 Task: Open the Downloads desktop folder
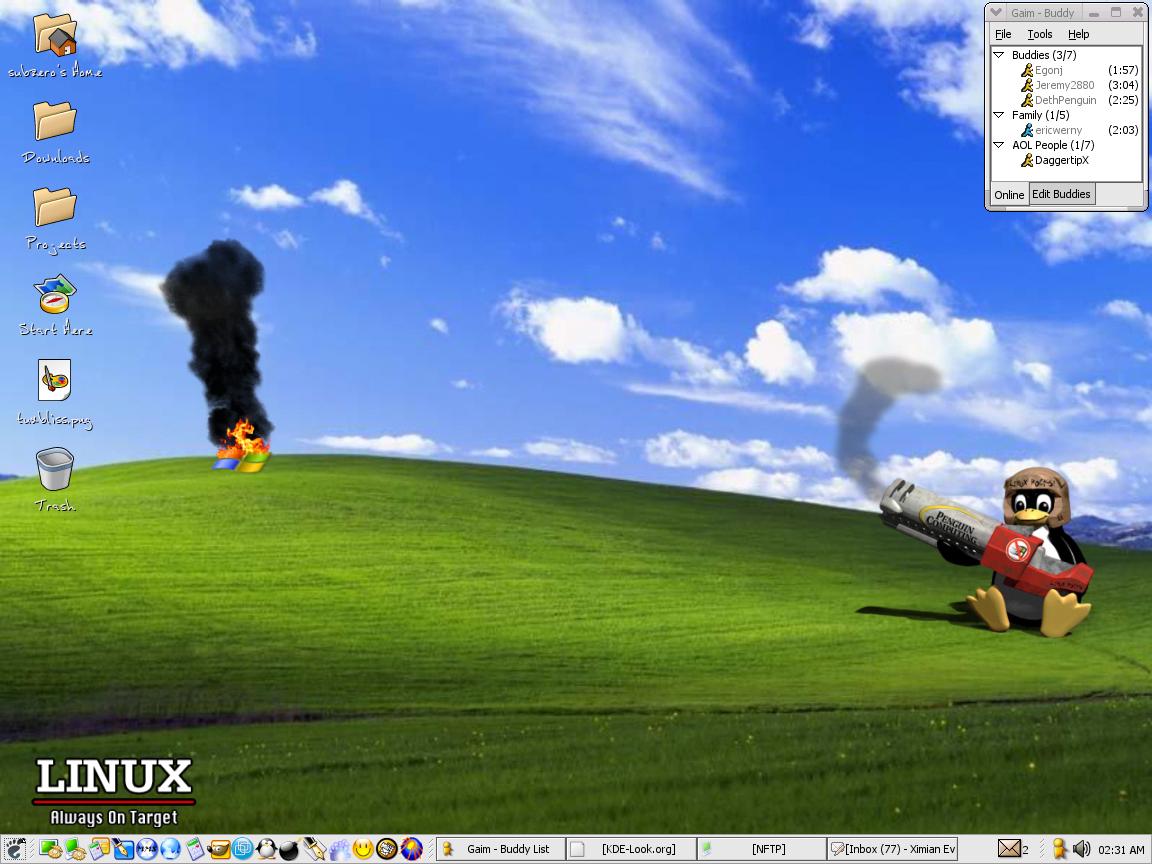[55, 132]
